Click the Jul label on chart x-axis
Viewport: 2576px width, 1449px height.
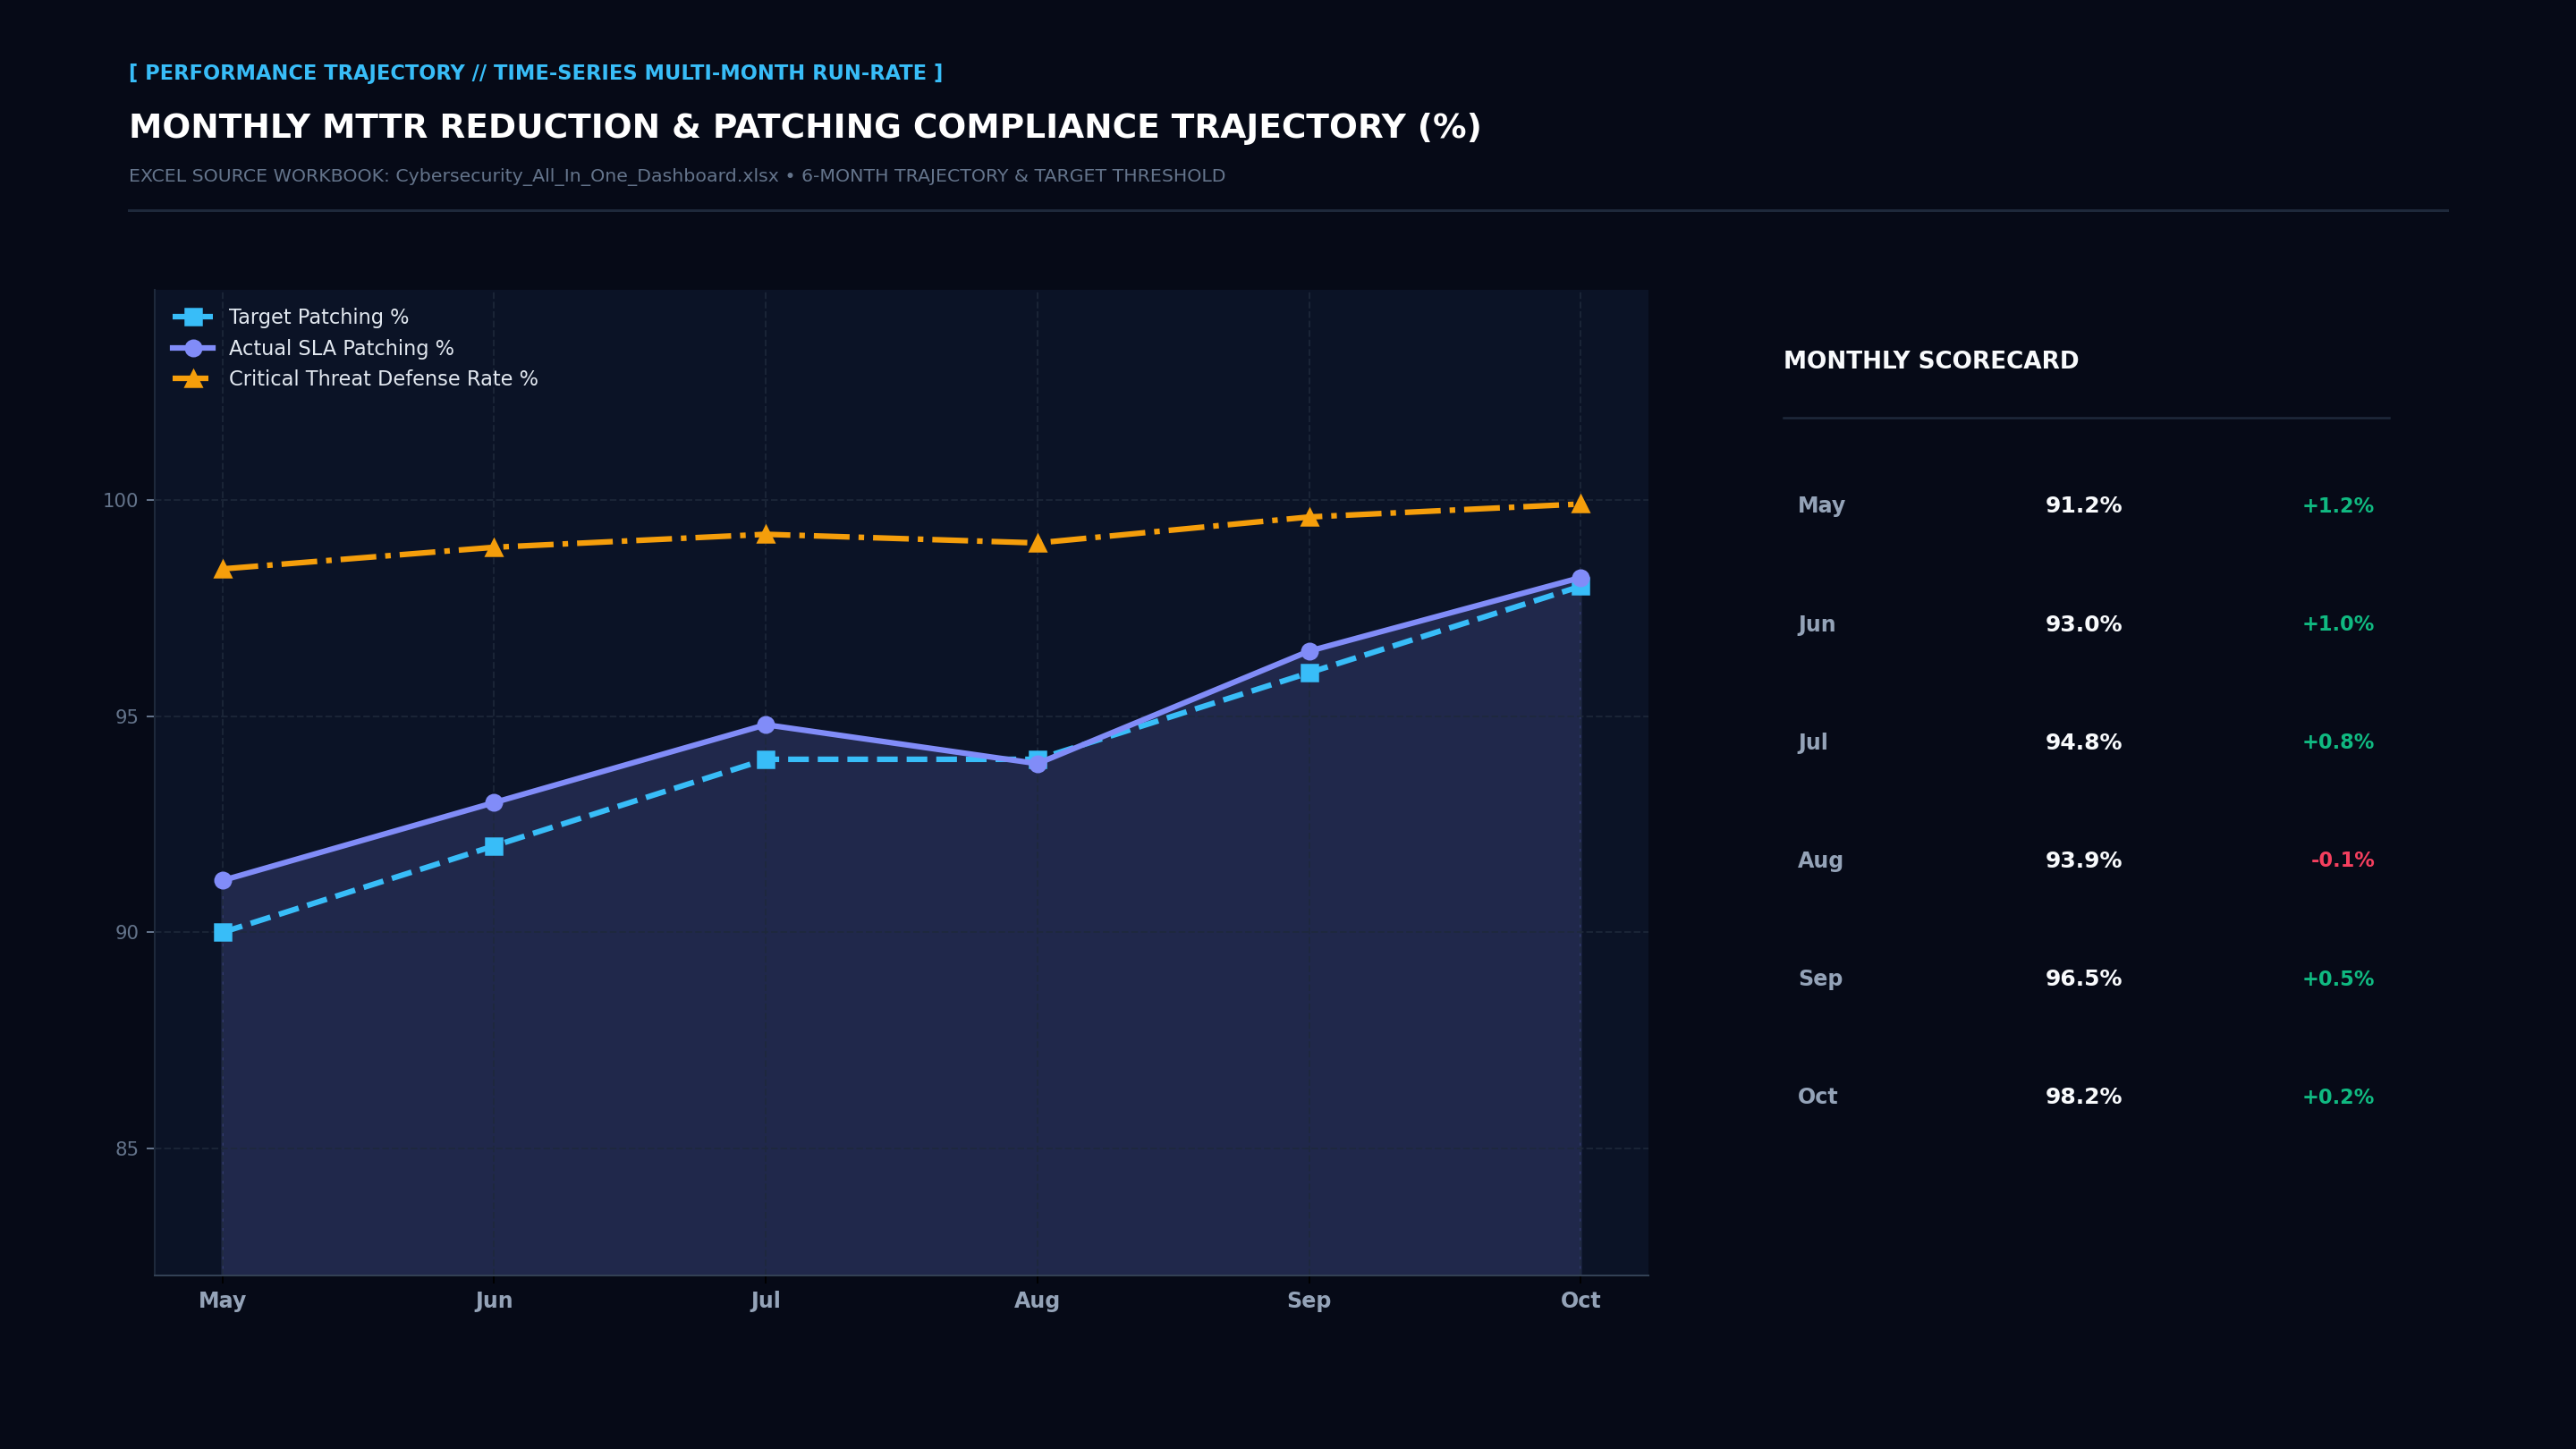[766, 1301]
